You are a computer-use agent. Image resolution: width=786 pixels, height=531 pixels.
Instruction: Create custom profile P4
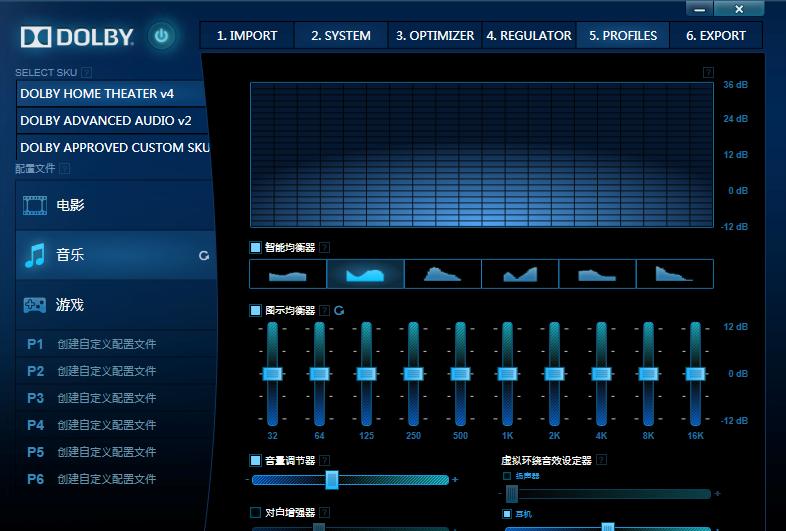(x=116, y=425)
